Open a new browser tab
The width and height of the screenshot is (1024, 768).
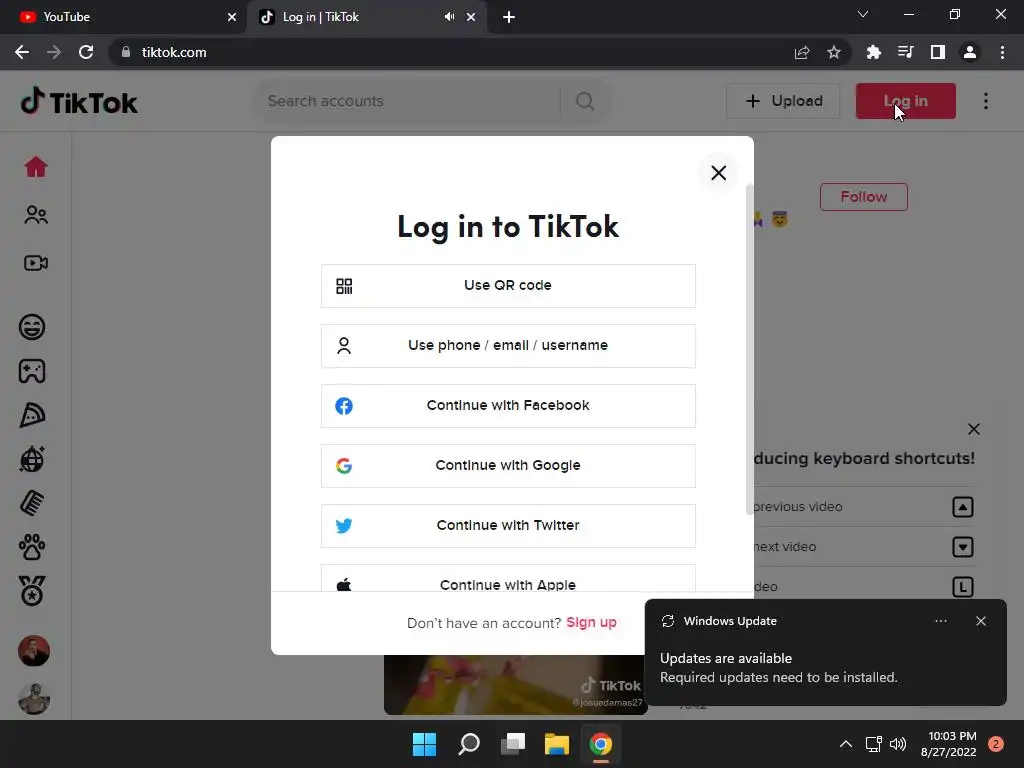click(x=509, y=17)
